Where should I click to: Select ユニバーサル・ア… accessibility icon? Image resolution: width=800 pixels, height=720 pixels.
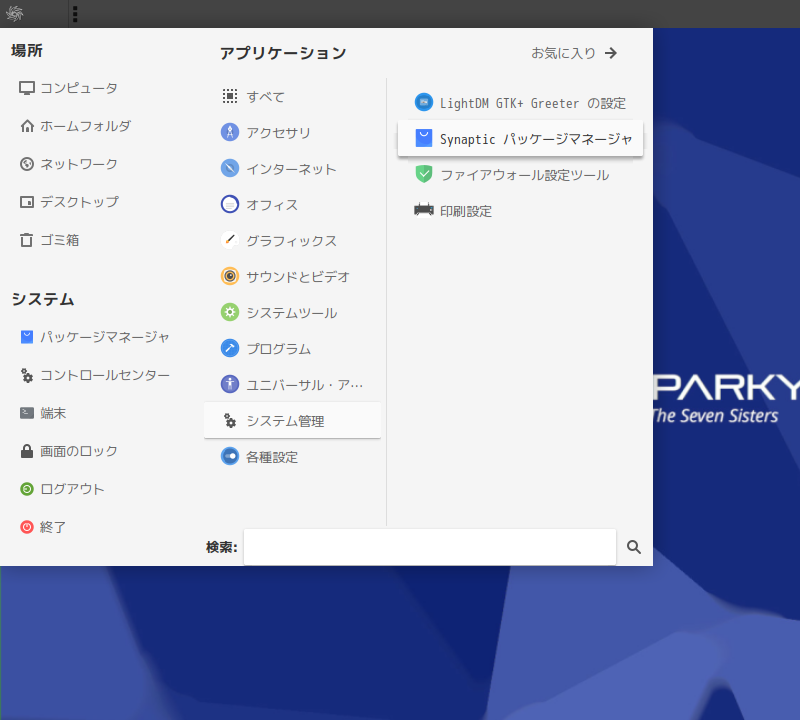230,384
